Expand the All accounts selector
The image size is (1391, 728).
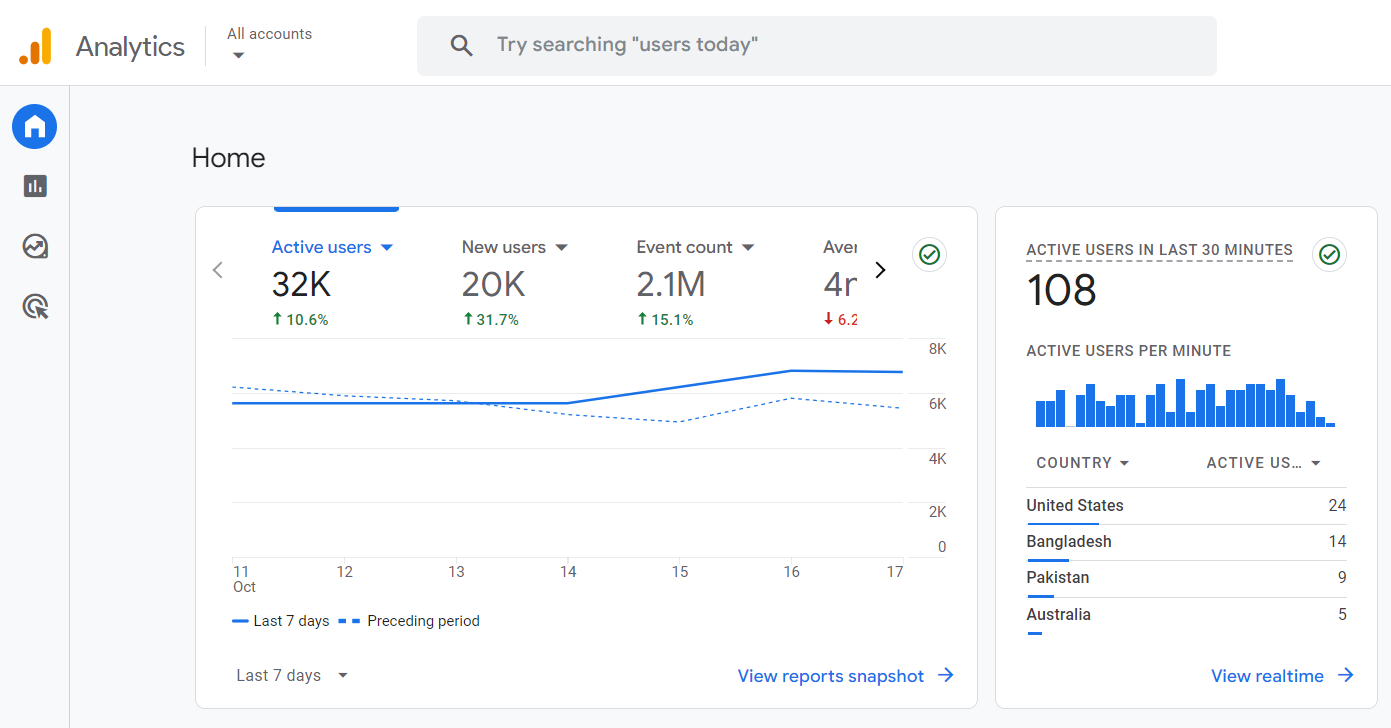269,44
